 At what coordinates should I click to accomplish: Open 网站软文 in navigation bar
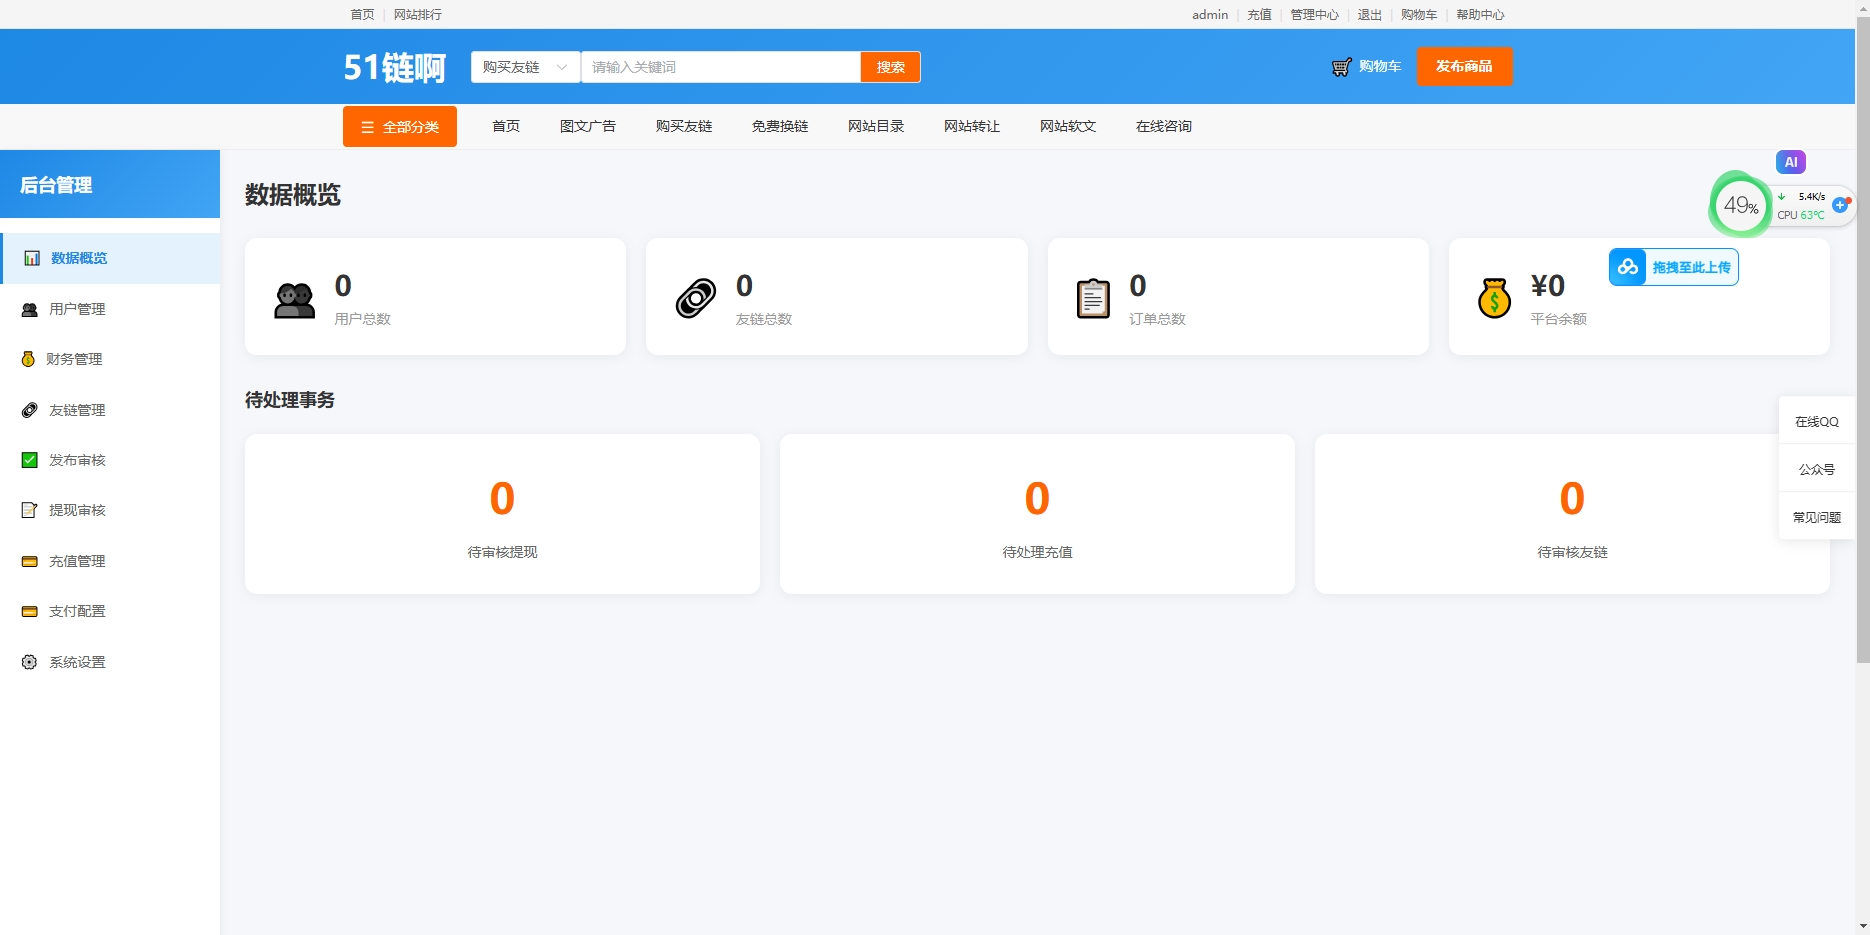1068,126
